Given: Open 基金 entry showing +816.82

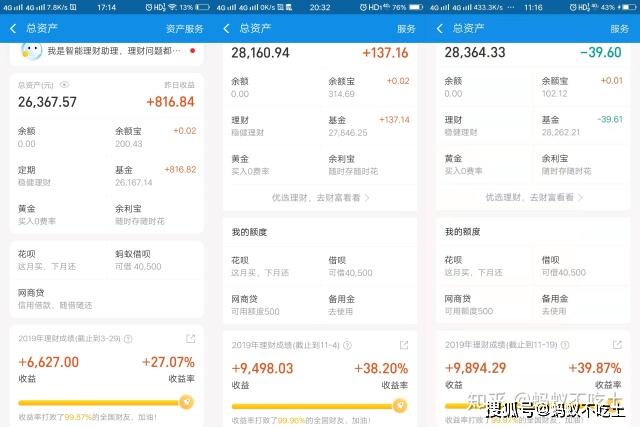Looking at the screenshot, I should (156, 176).
